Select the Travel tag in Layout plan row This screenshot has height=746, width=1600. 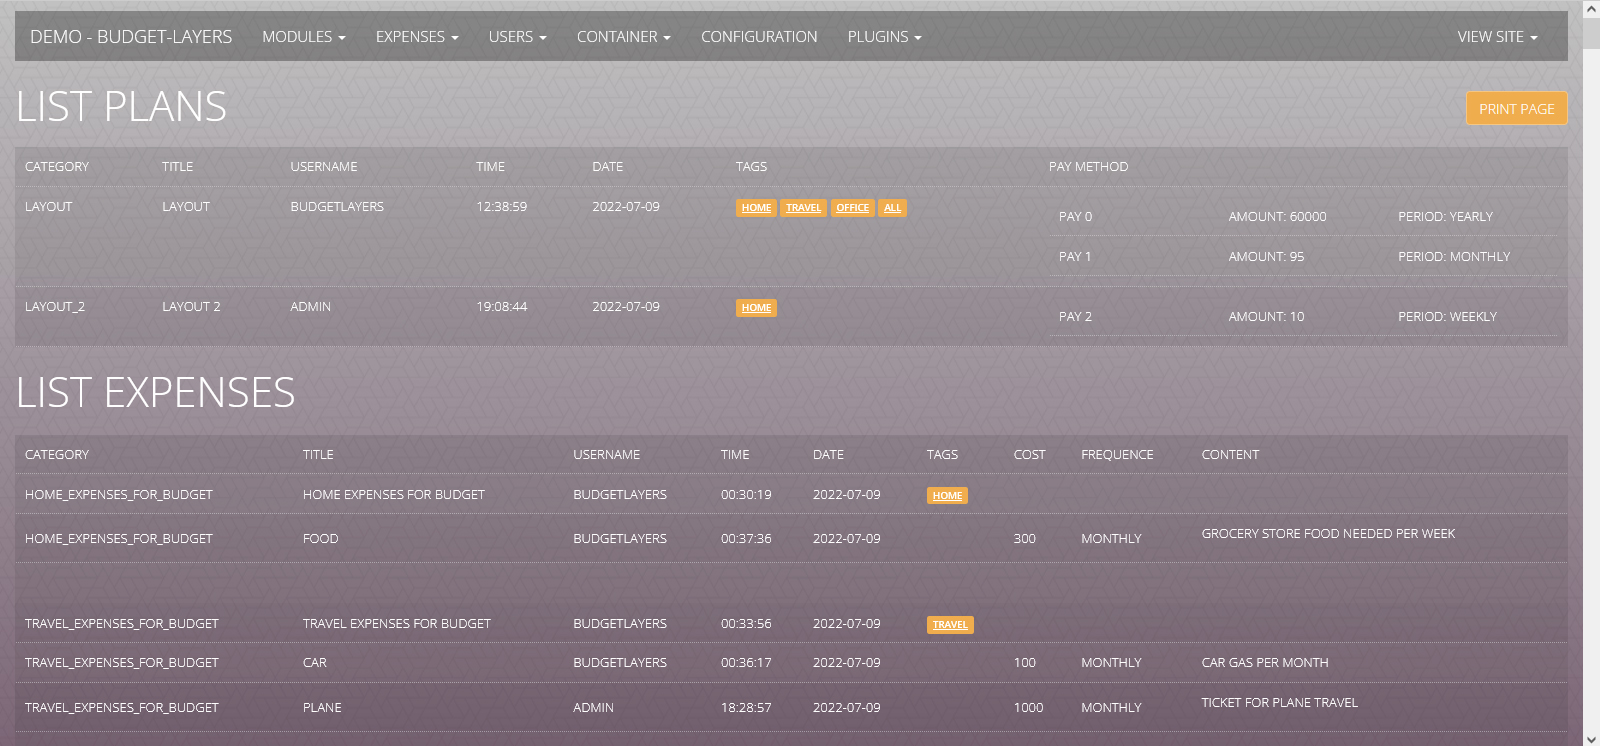803,208
